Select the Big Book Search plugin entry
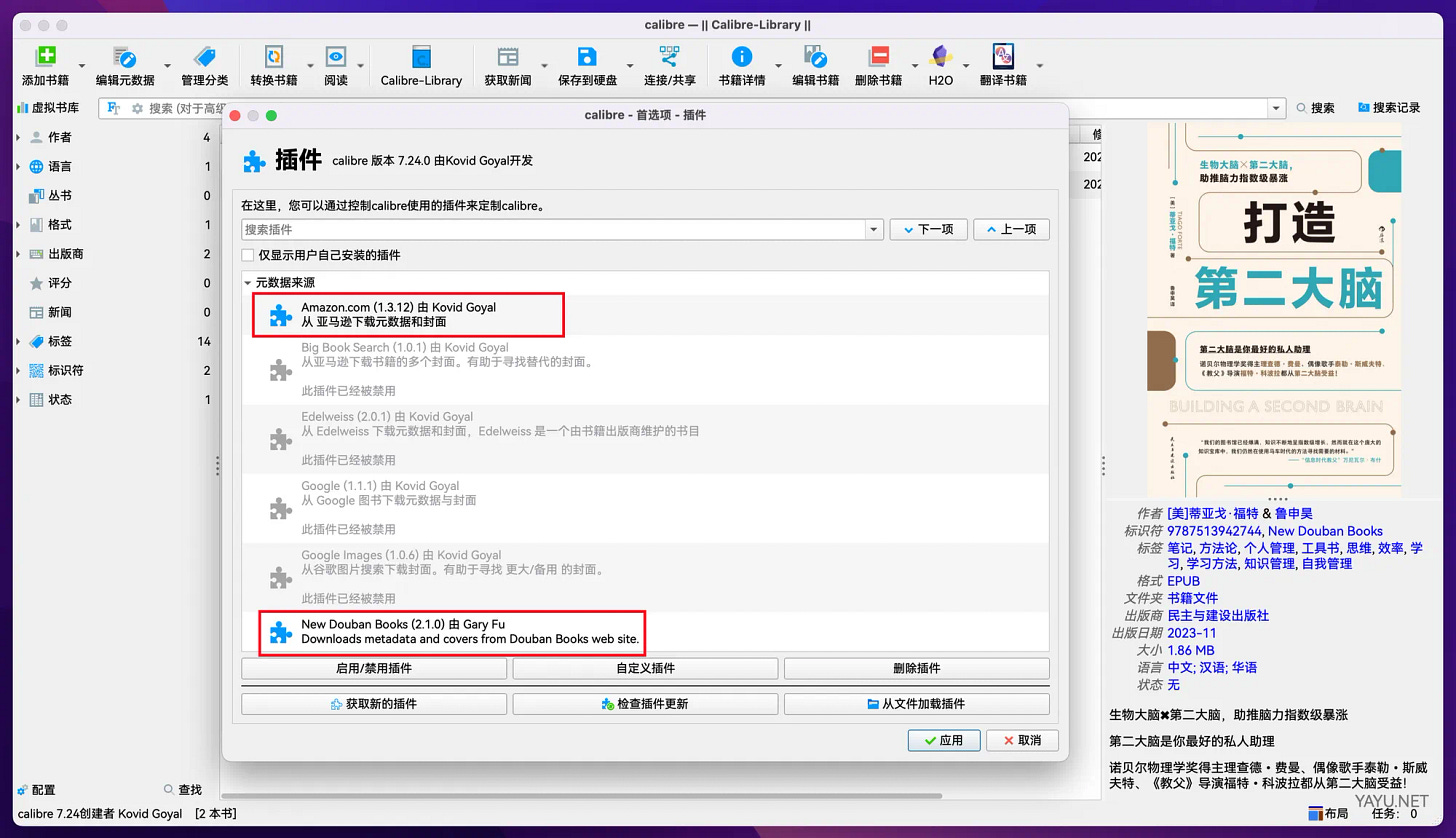1456x838 pixels. click(x=646, y=371)
